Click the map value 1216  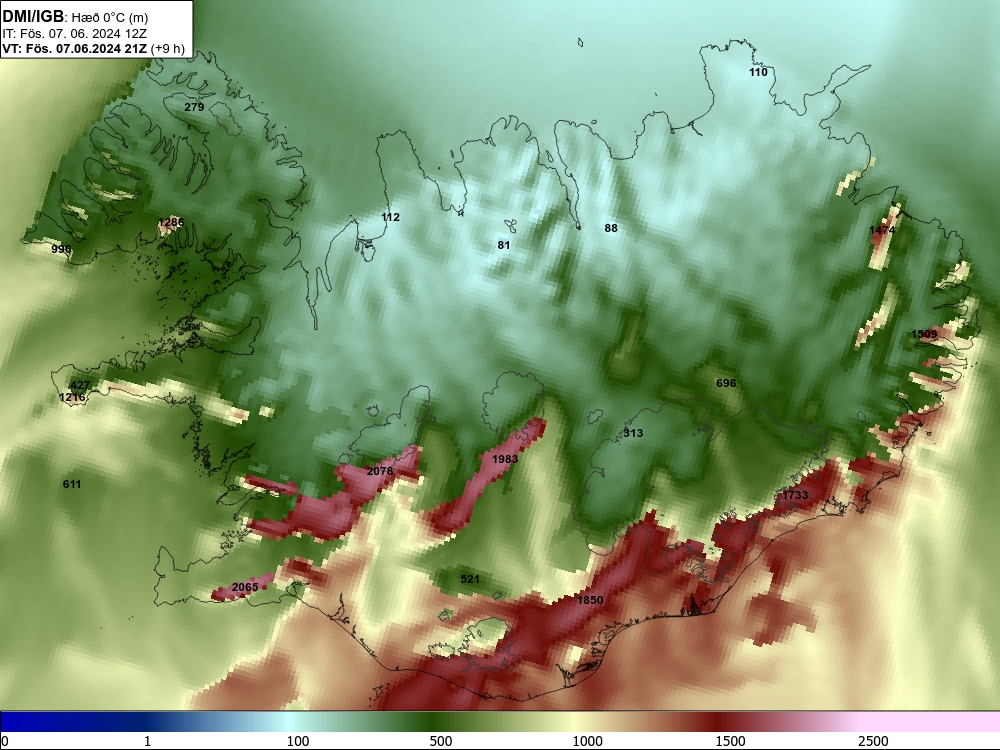tap(72, 397)
